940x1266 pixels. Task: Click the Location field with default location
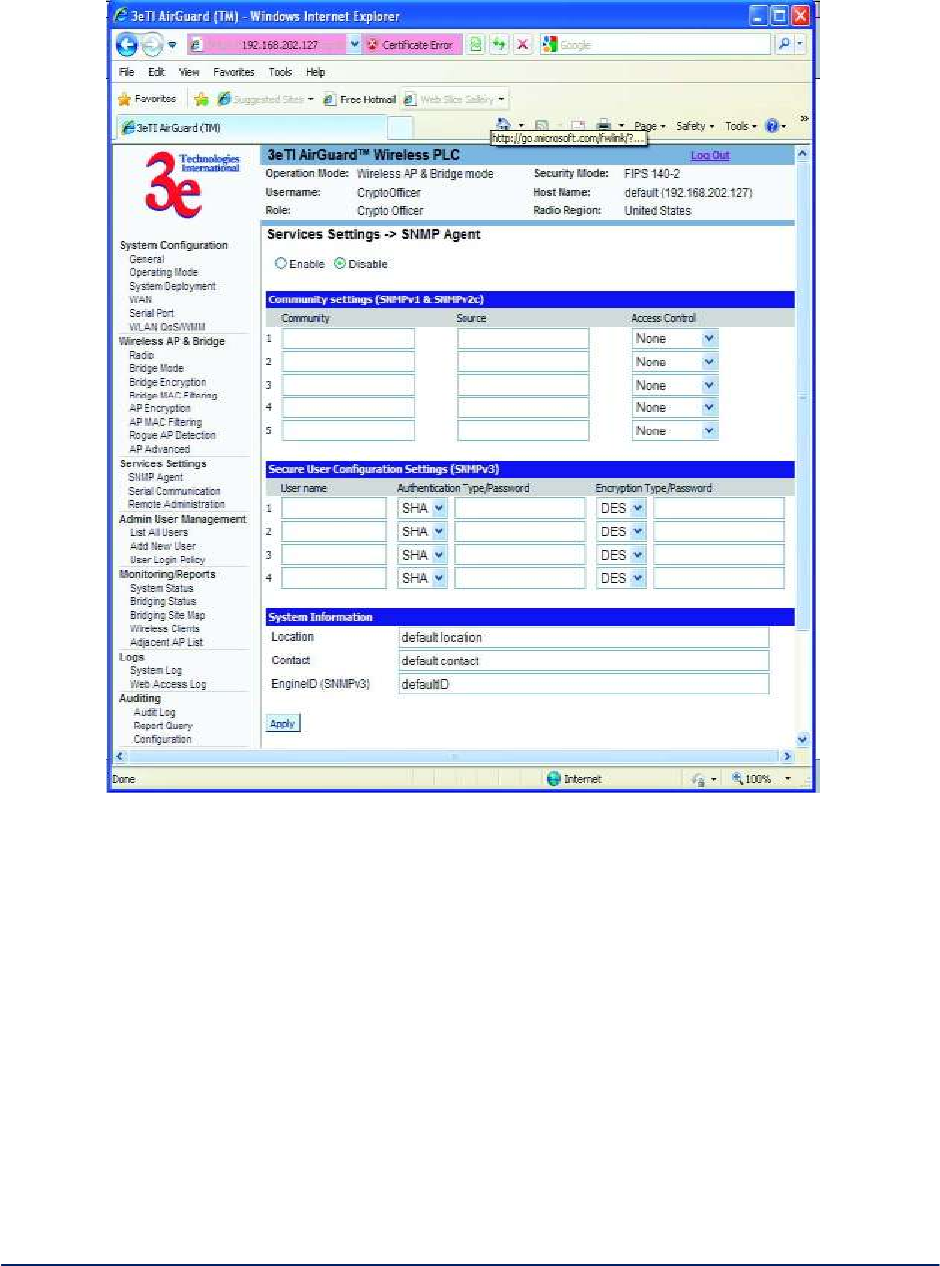[584, 637]
